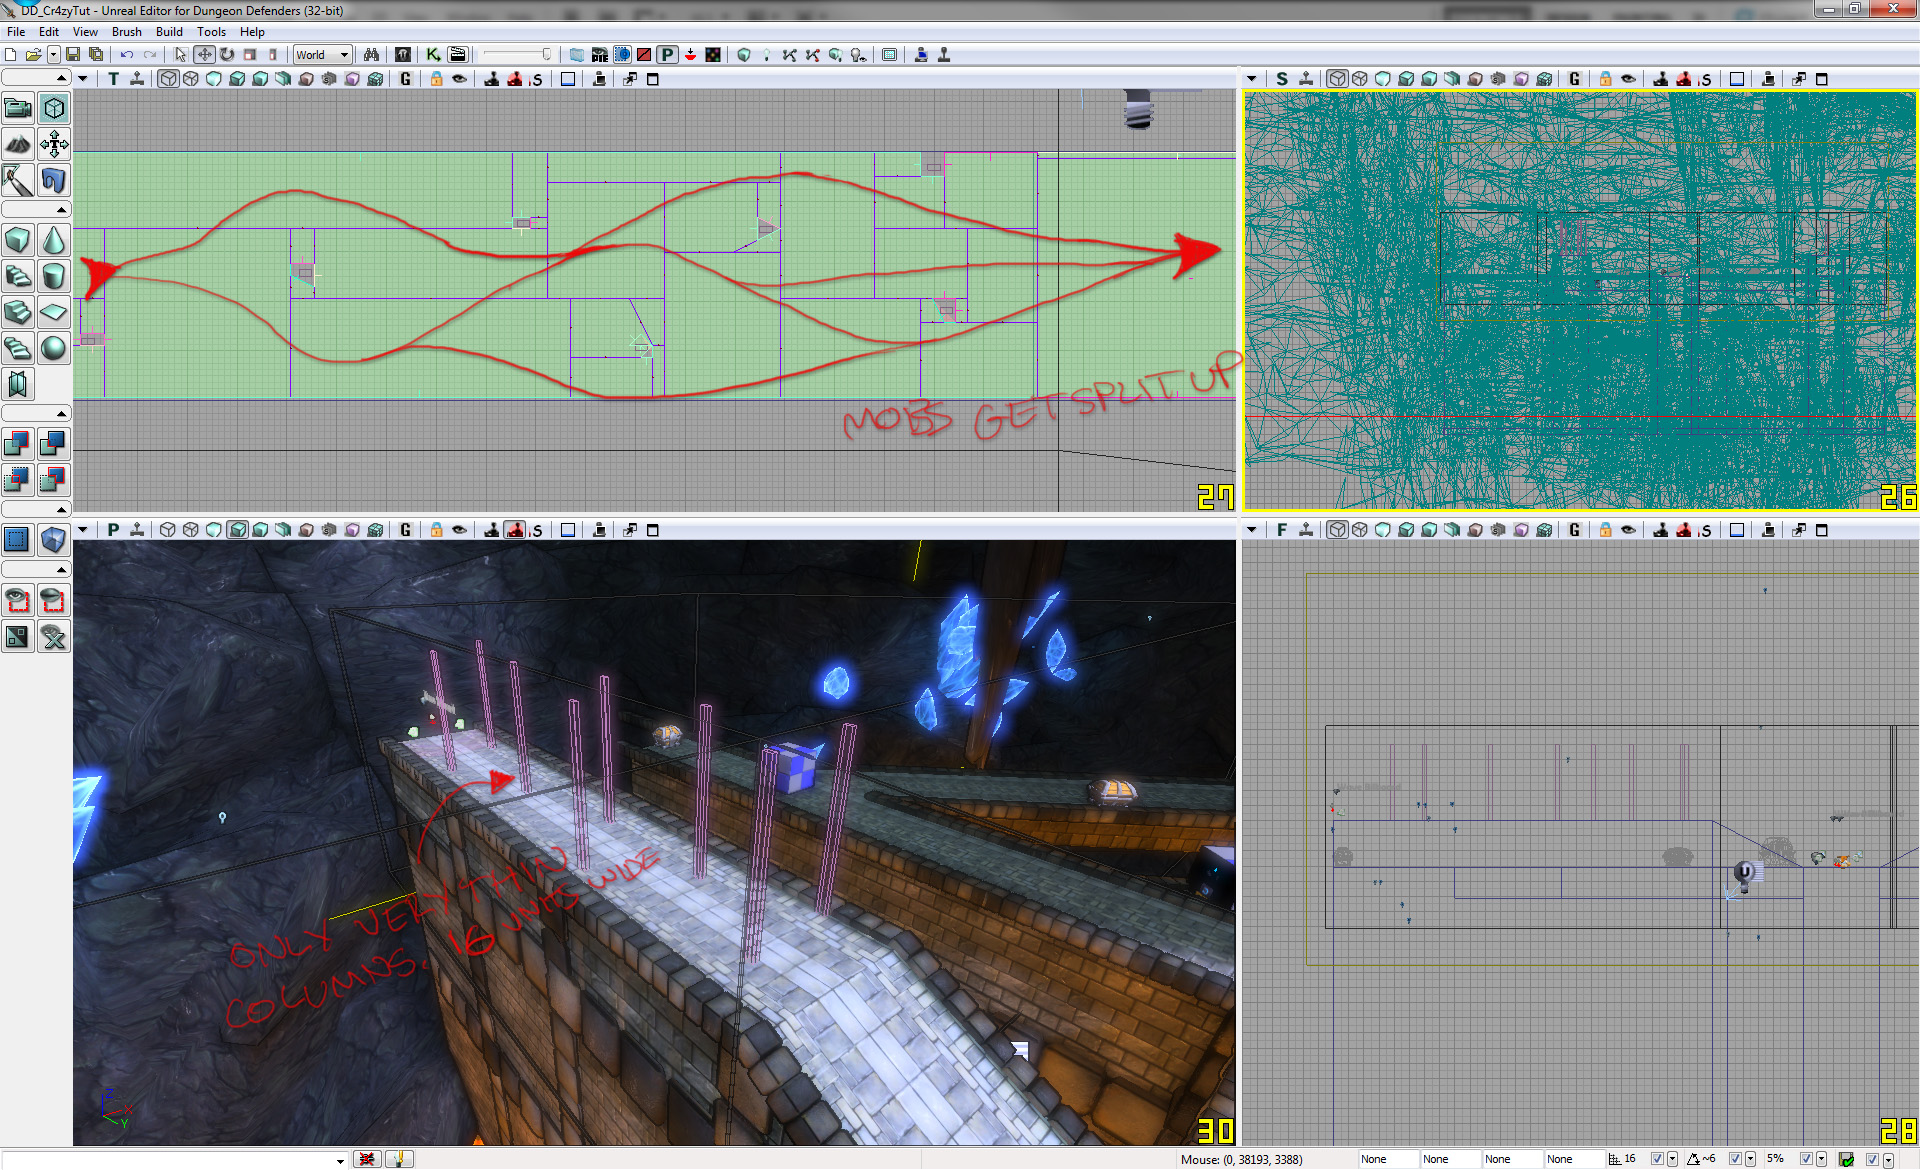Screen dimensions: 1920x1170
Task: Enable rotation snapping checkbox in status bar
Action: (1735, 1159)
